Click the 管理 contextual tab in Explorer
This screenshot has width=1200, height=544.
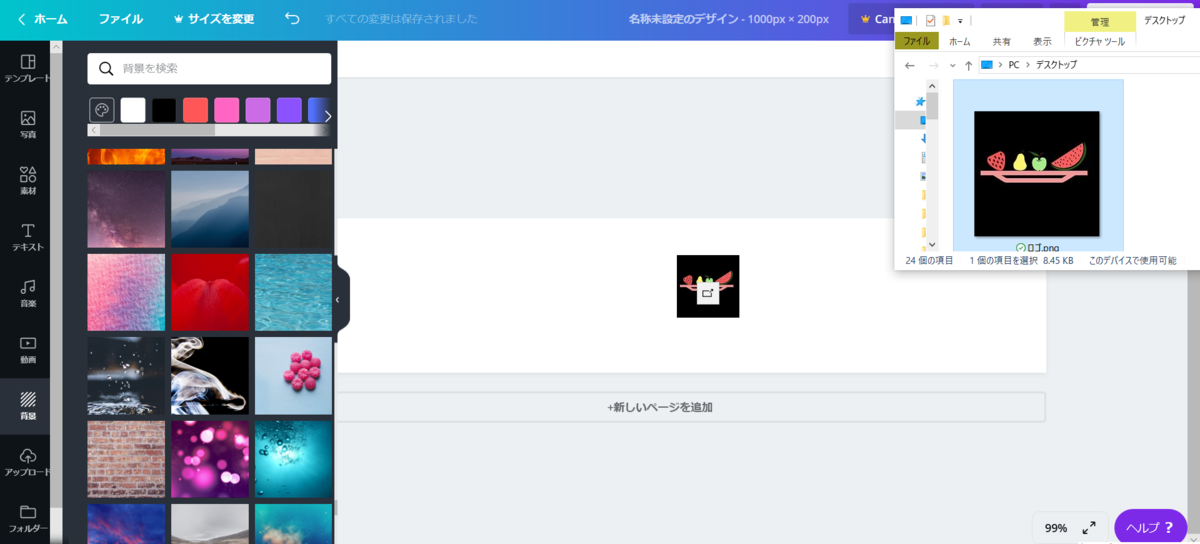(x=1100, y=21)
